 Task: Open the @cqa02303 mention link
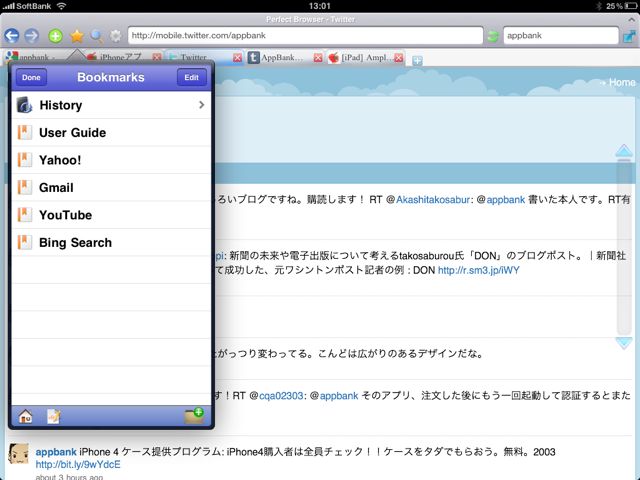click(x=281, y=396)
